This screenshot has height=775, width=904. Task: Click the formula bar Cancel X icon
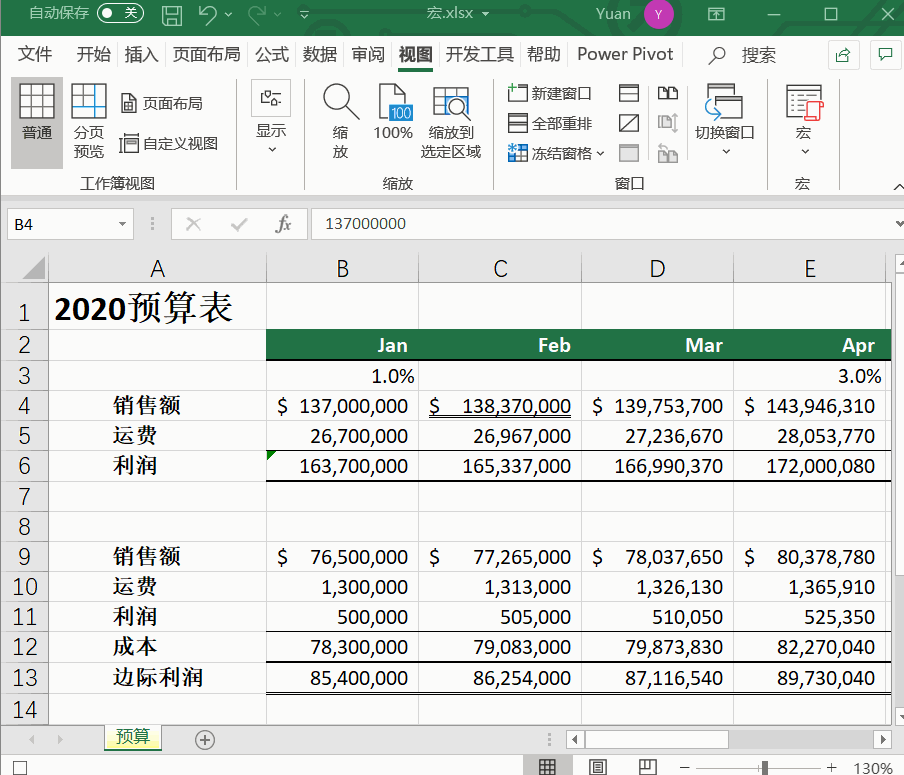pyautogui.click(x=194, y=224)
